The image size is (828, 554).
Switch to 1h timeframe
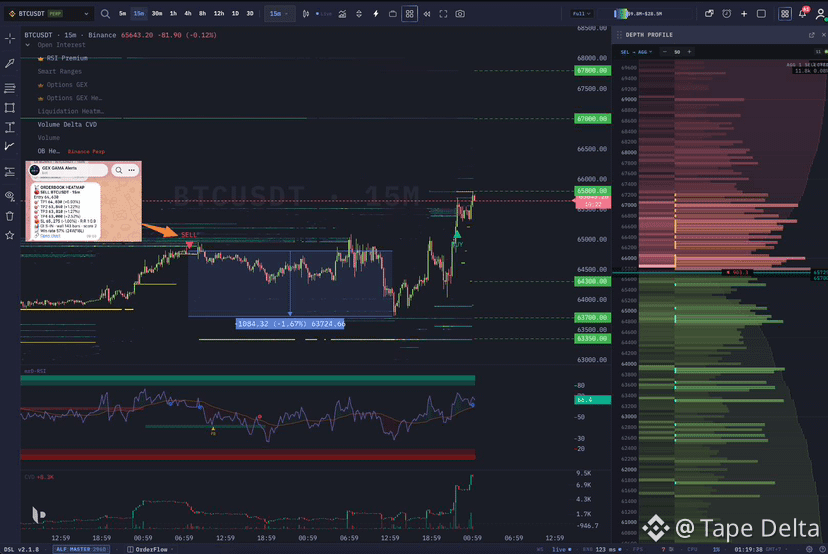[x=173, y=14]
